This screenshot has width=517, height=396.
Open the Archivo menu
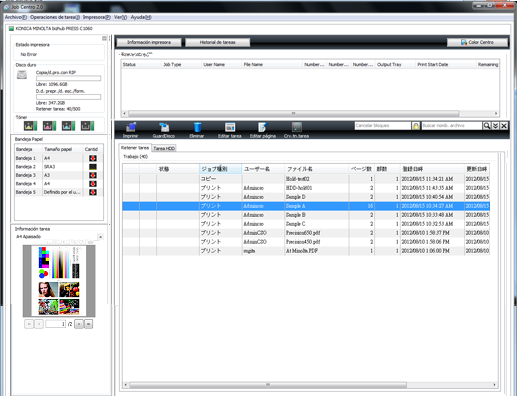click(x=16, y=17)
